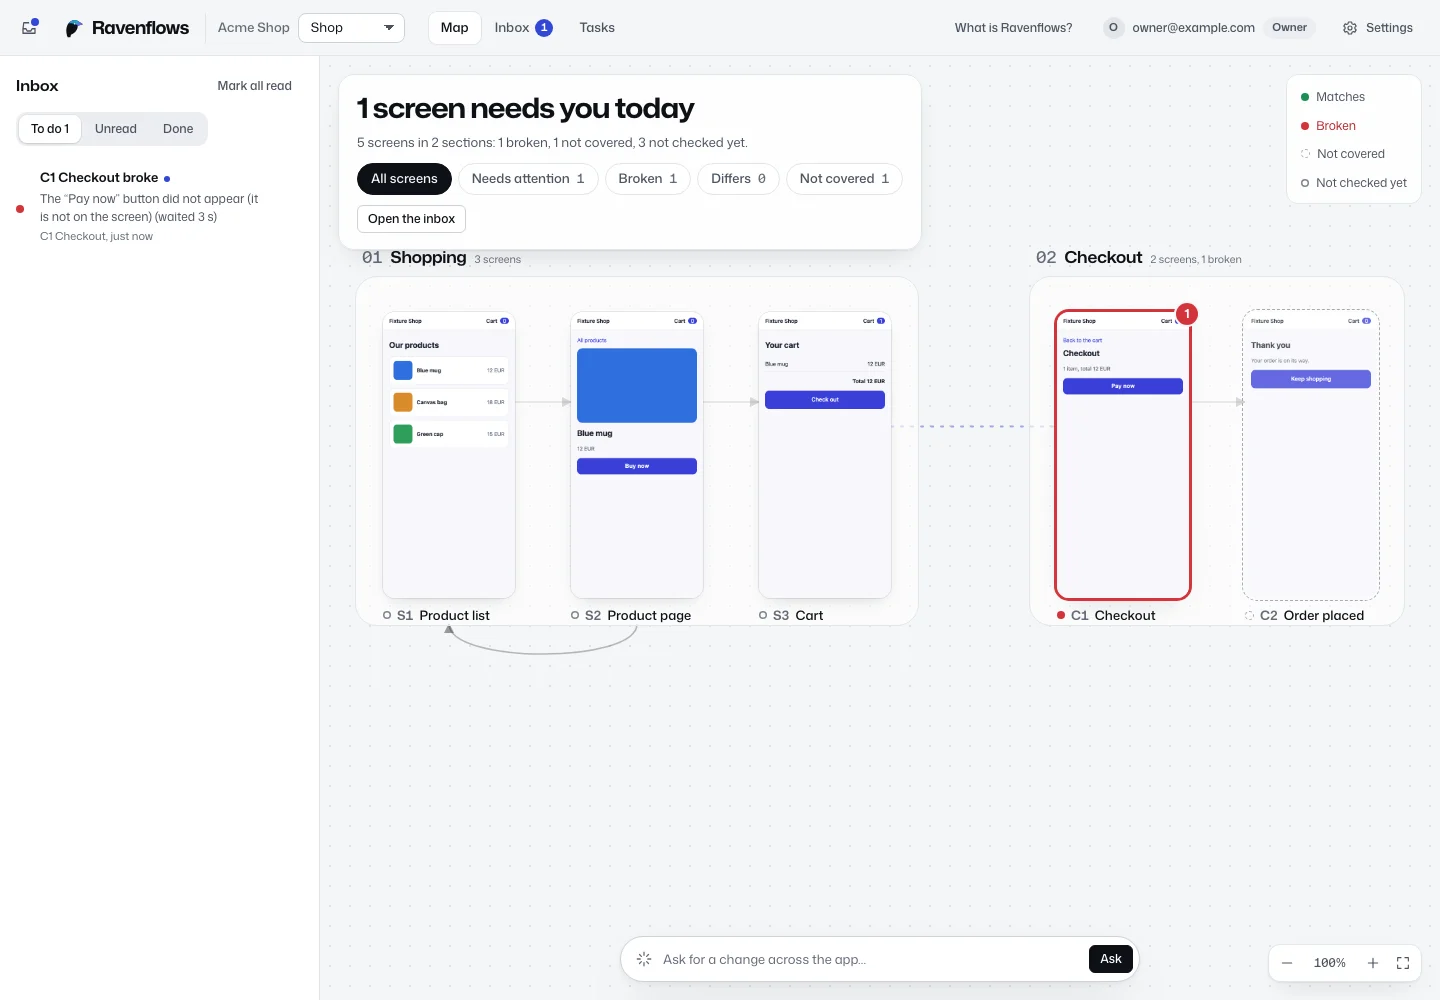Select the To do inbox filter
Viewport: 1440px width, 1000px height.
50,129
